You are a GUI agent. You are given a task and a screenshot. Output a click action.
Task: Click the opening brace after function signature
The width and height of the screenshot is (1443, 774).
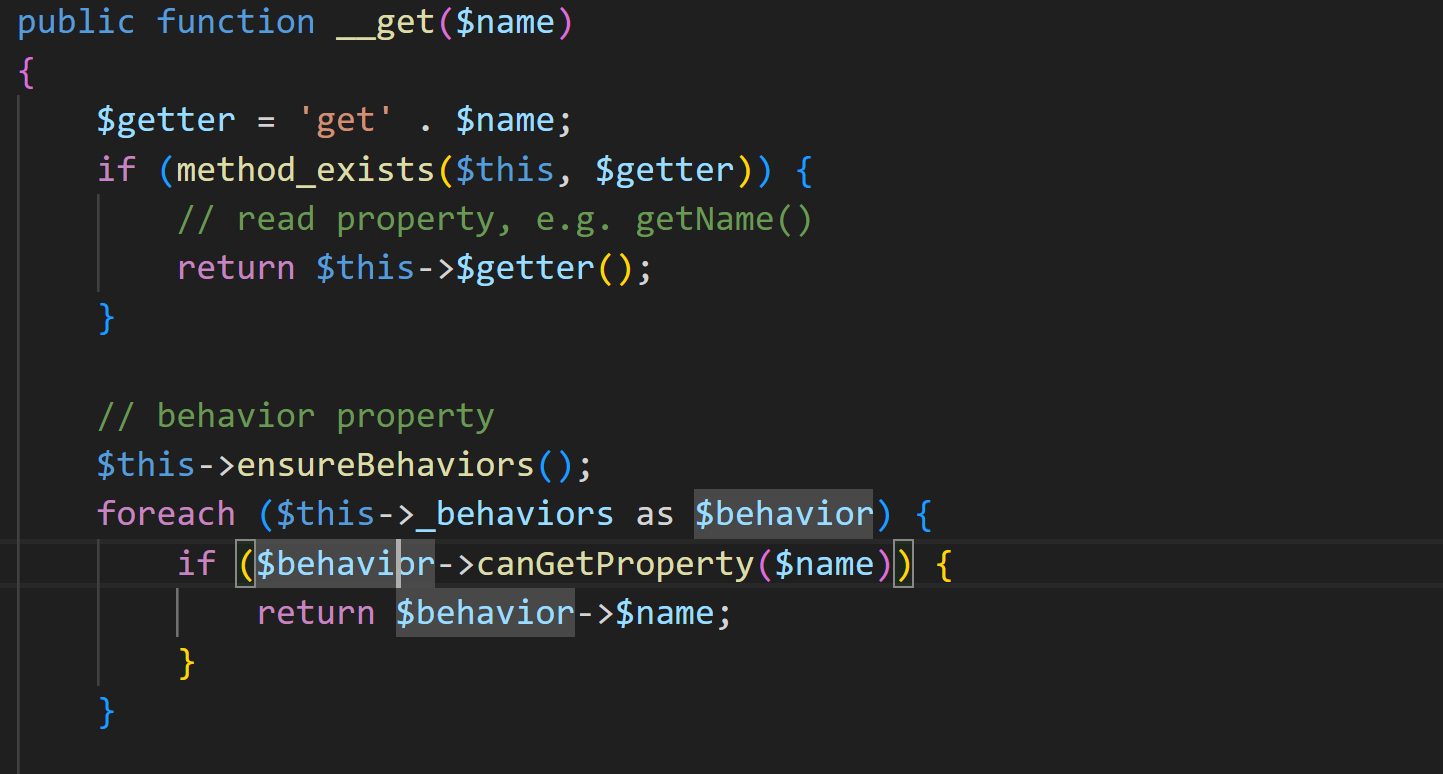click(x=27, y=72)
